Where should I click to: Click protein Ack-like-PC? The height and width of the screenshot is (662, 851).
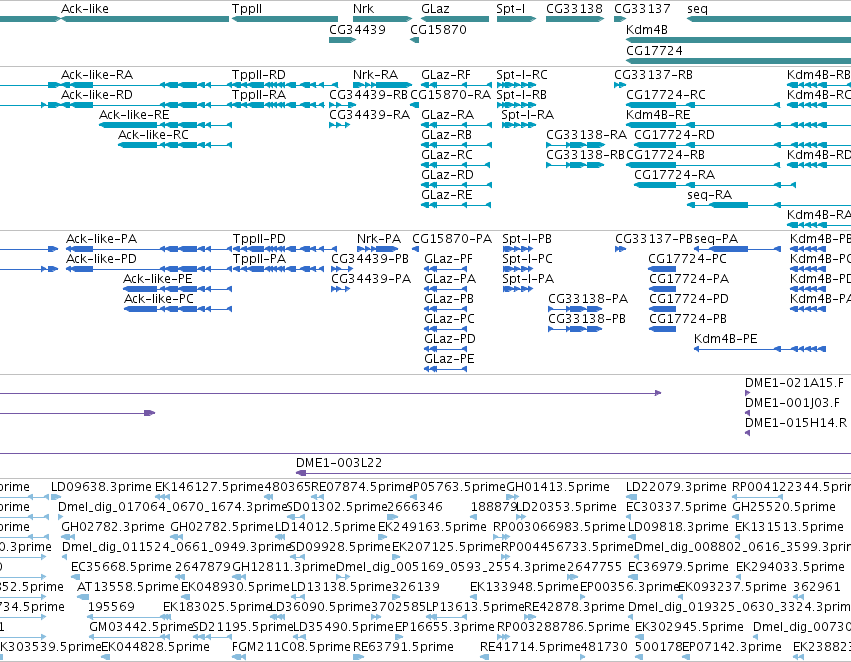158,299
